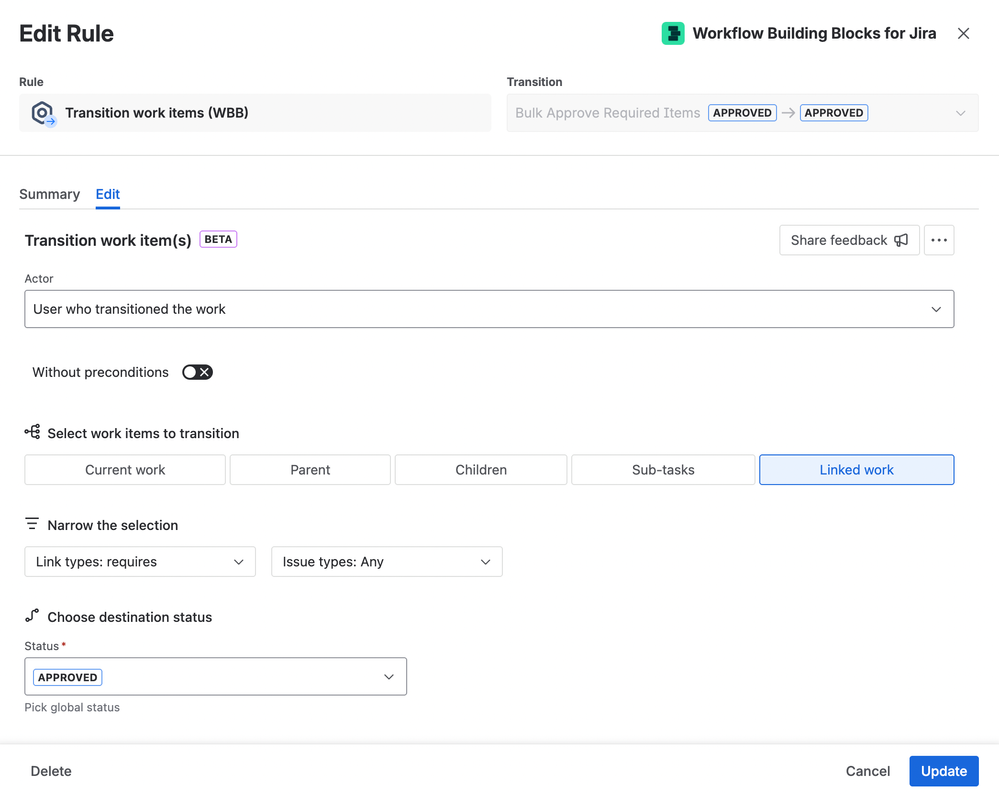Click the Delete button
Image resolution: width=999 pixels, height=794 pixels.
(x=51, y=771)
